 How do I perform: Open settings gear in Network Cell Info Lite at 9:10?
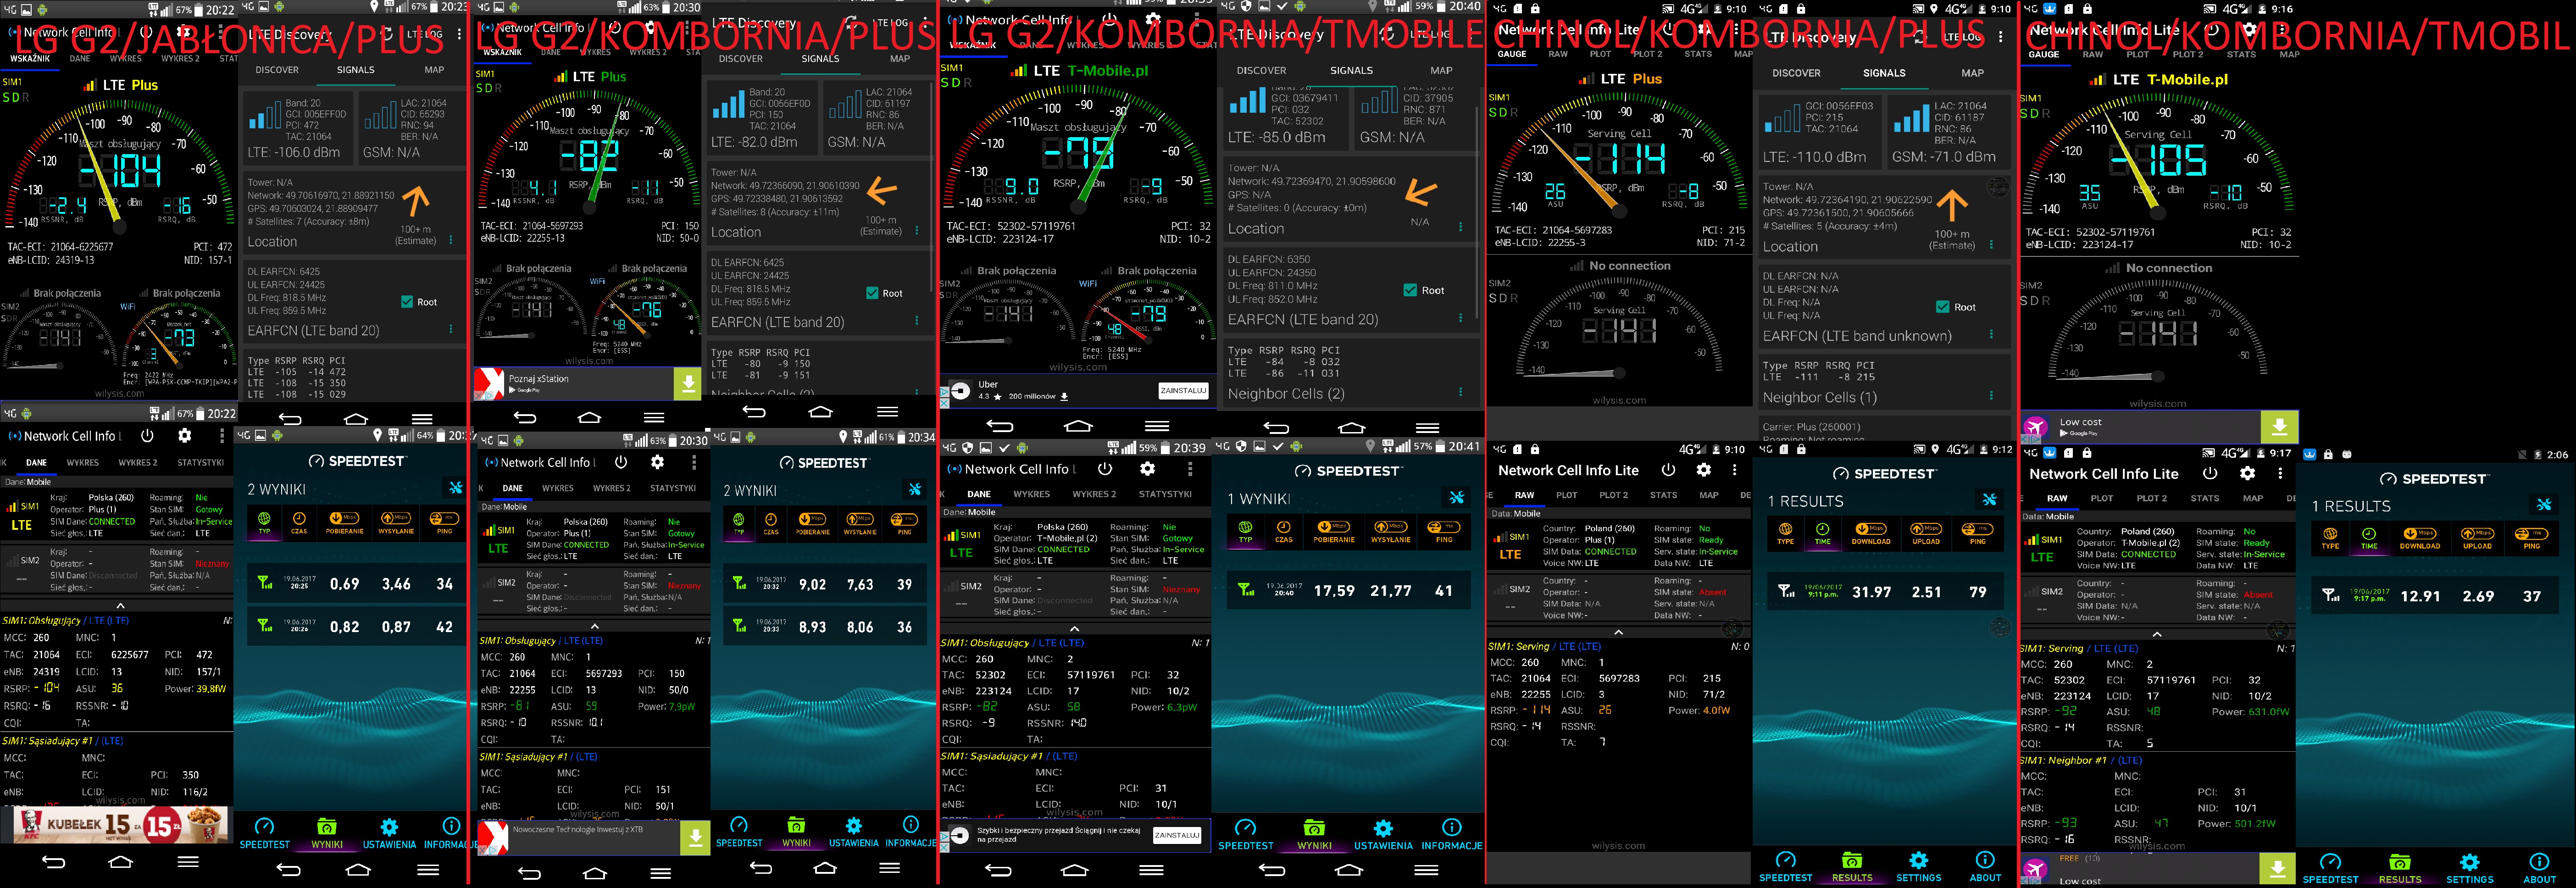[1703, 469]
